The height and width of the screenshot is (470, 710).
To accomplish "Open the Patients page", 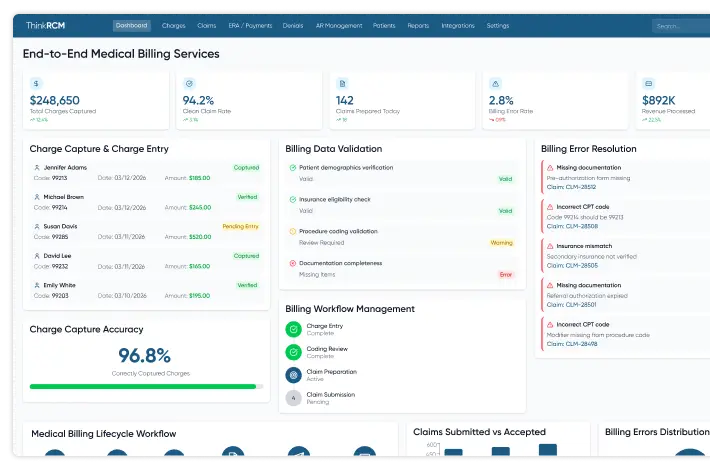I will [x=384, y=26].
